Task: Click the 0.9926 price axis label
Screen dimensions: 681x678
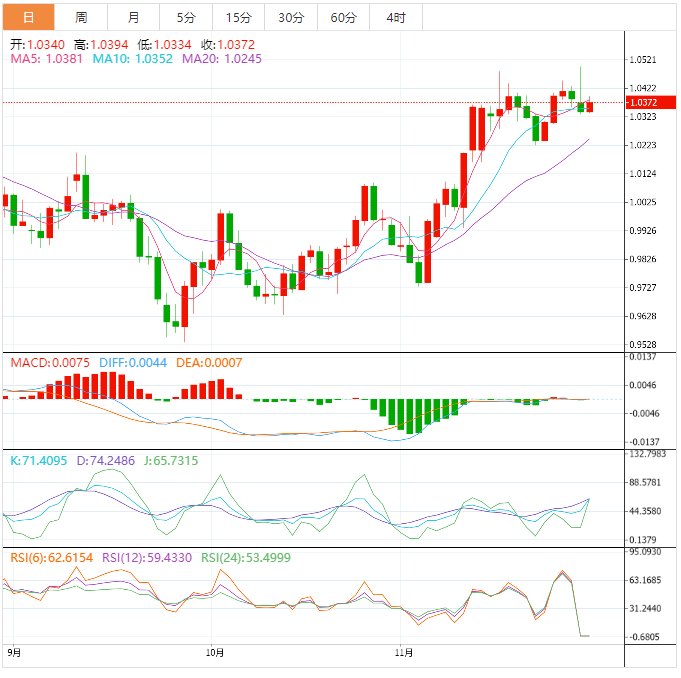Action: click(643, 231)
